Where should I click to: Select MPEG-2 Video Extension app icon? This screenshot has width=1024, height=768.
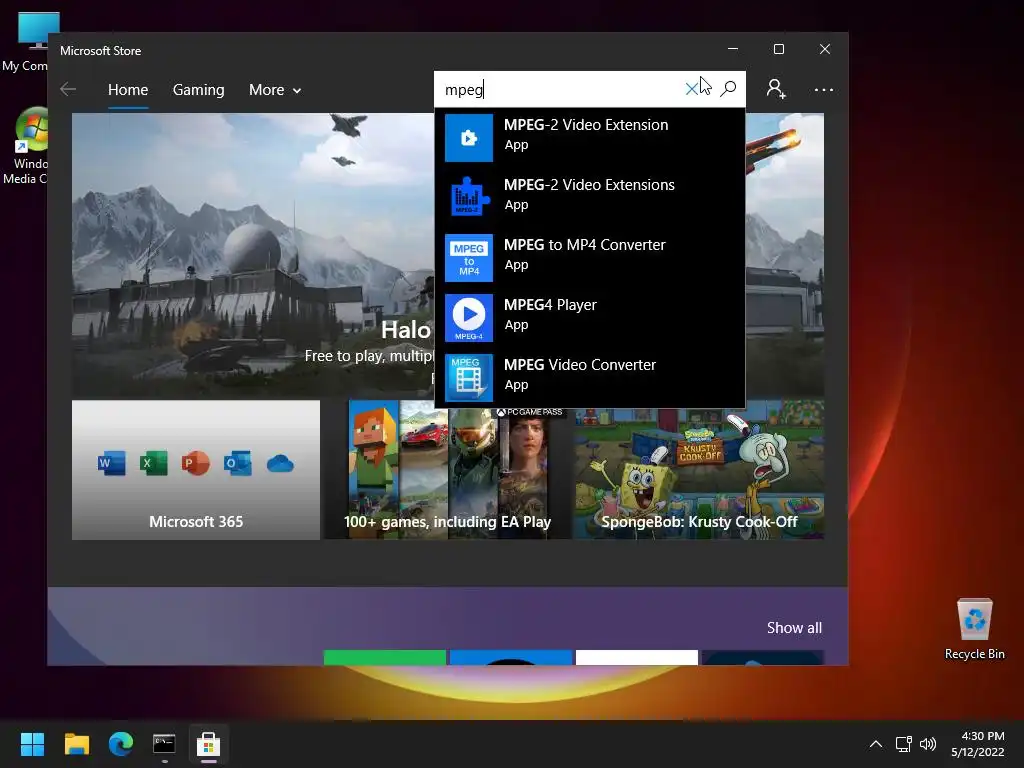pos(469,138)
